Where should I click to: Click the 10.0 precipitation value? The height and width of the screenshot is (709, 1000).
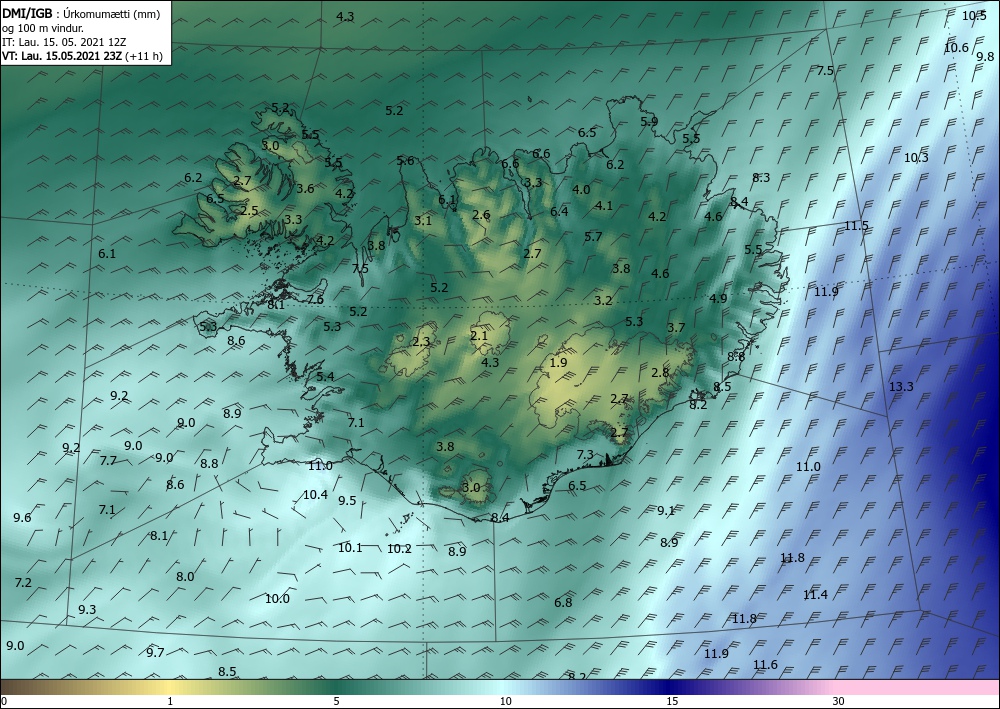pyautogui.click(x=277, y=599)
